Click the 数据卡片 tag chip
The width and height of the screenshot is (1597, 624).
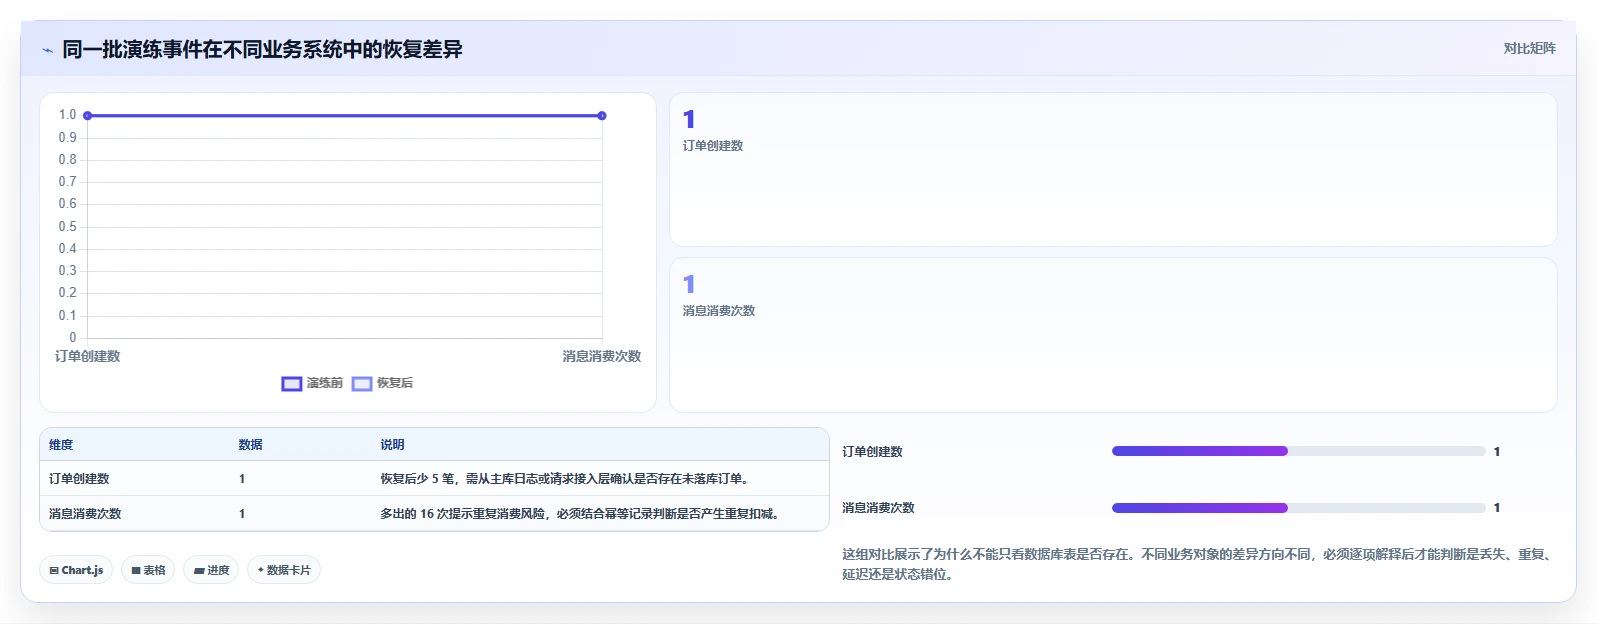284,570
